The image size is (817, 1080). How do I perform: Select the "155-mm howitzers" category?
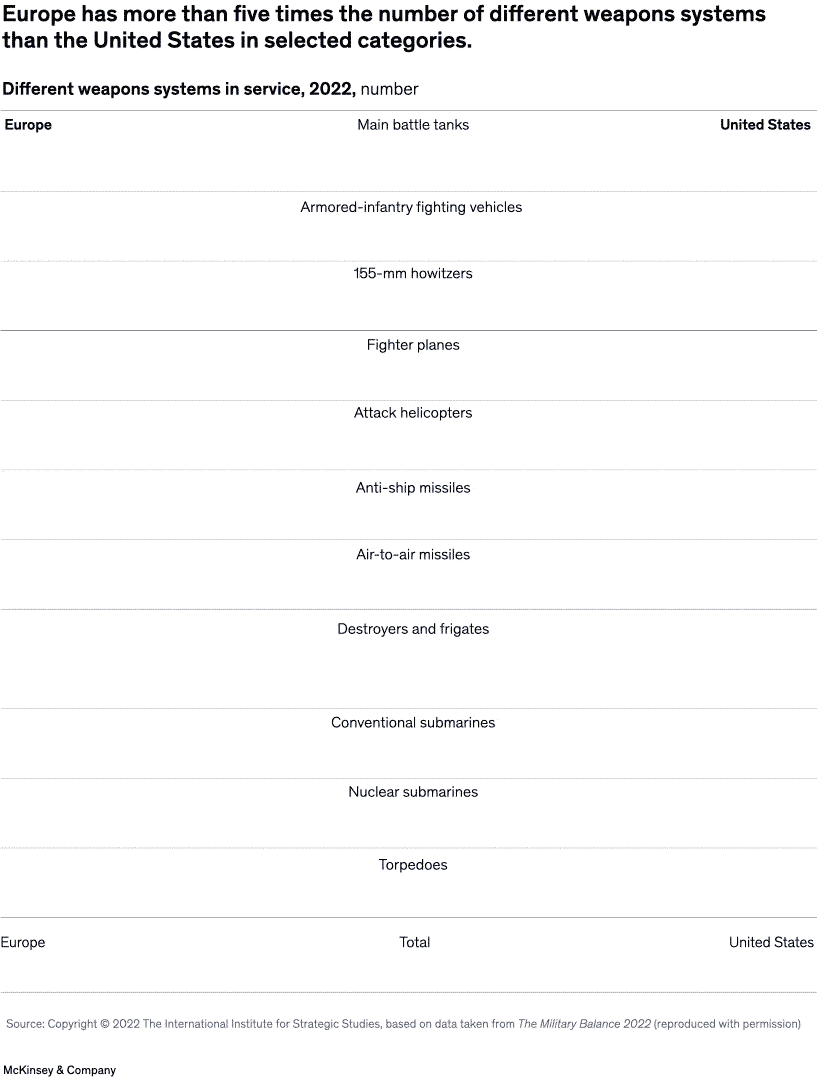413,273
